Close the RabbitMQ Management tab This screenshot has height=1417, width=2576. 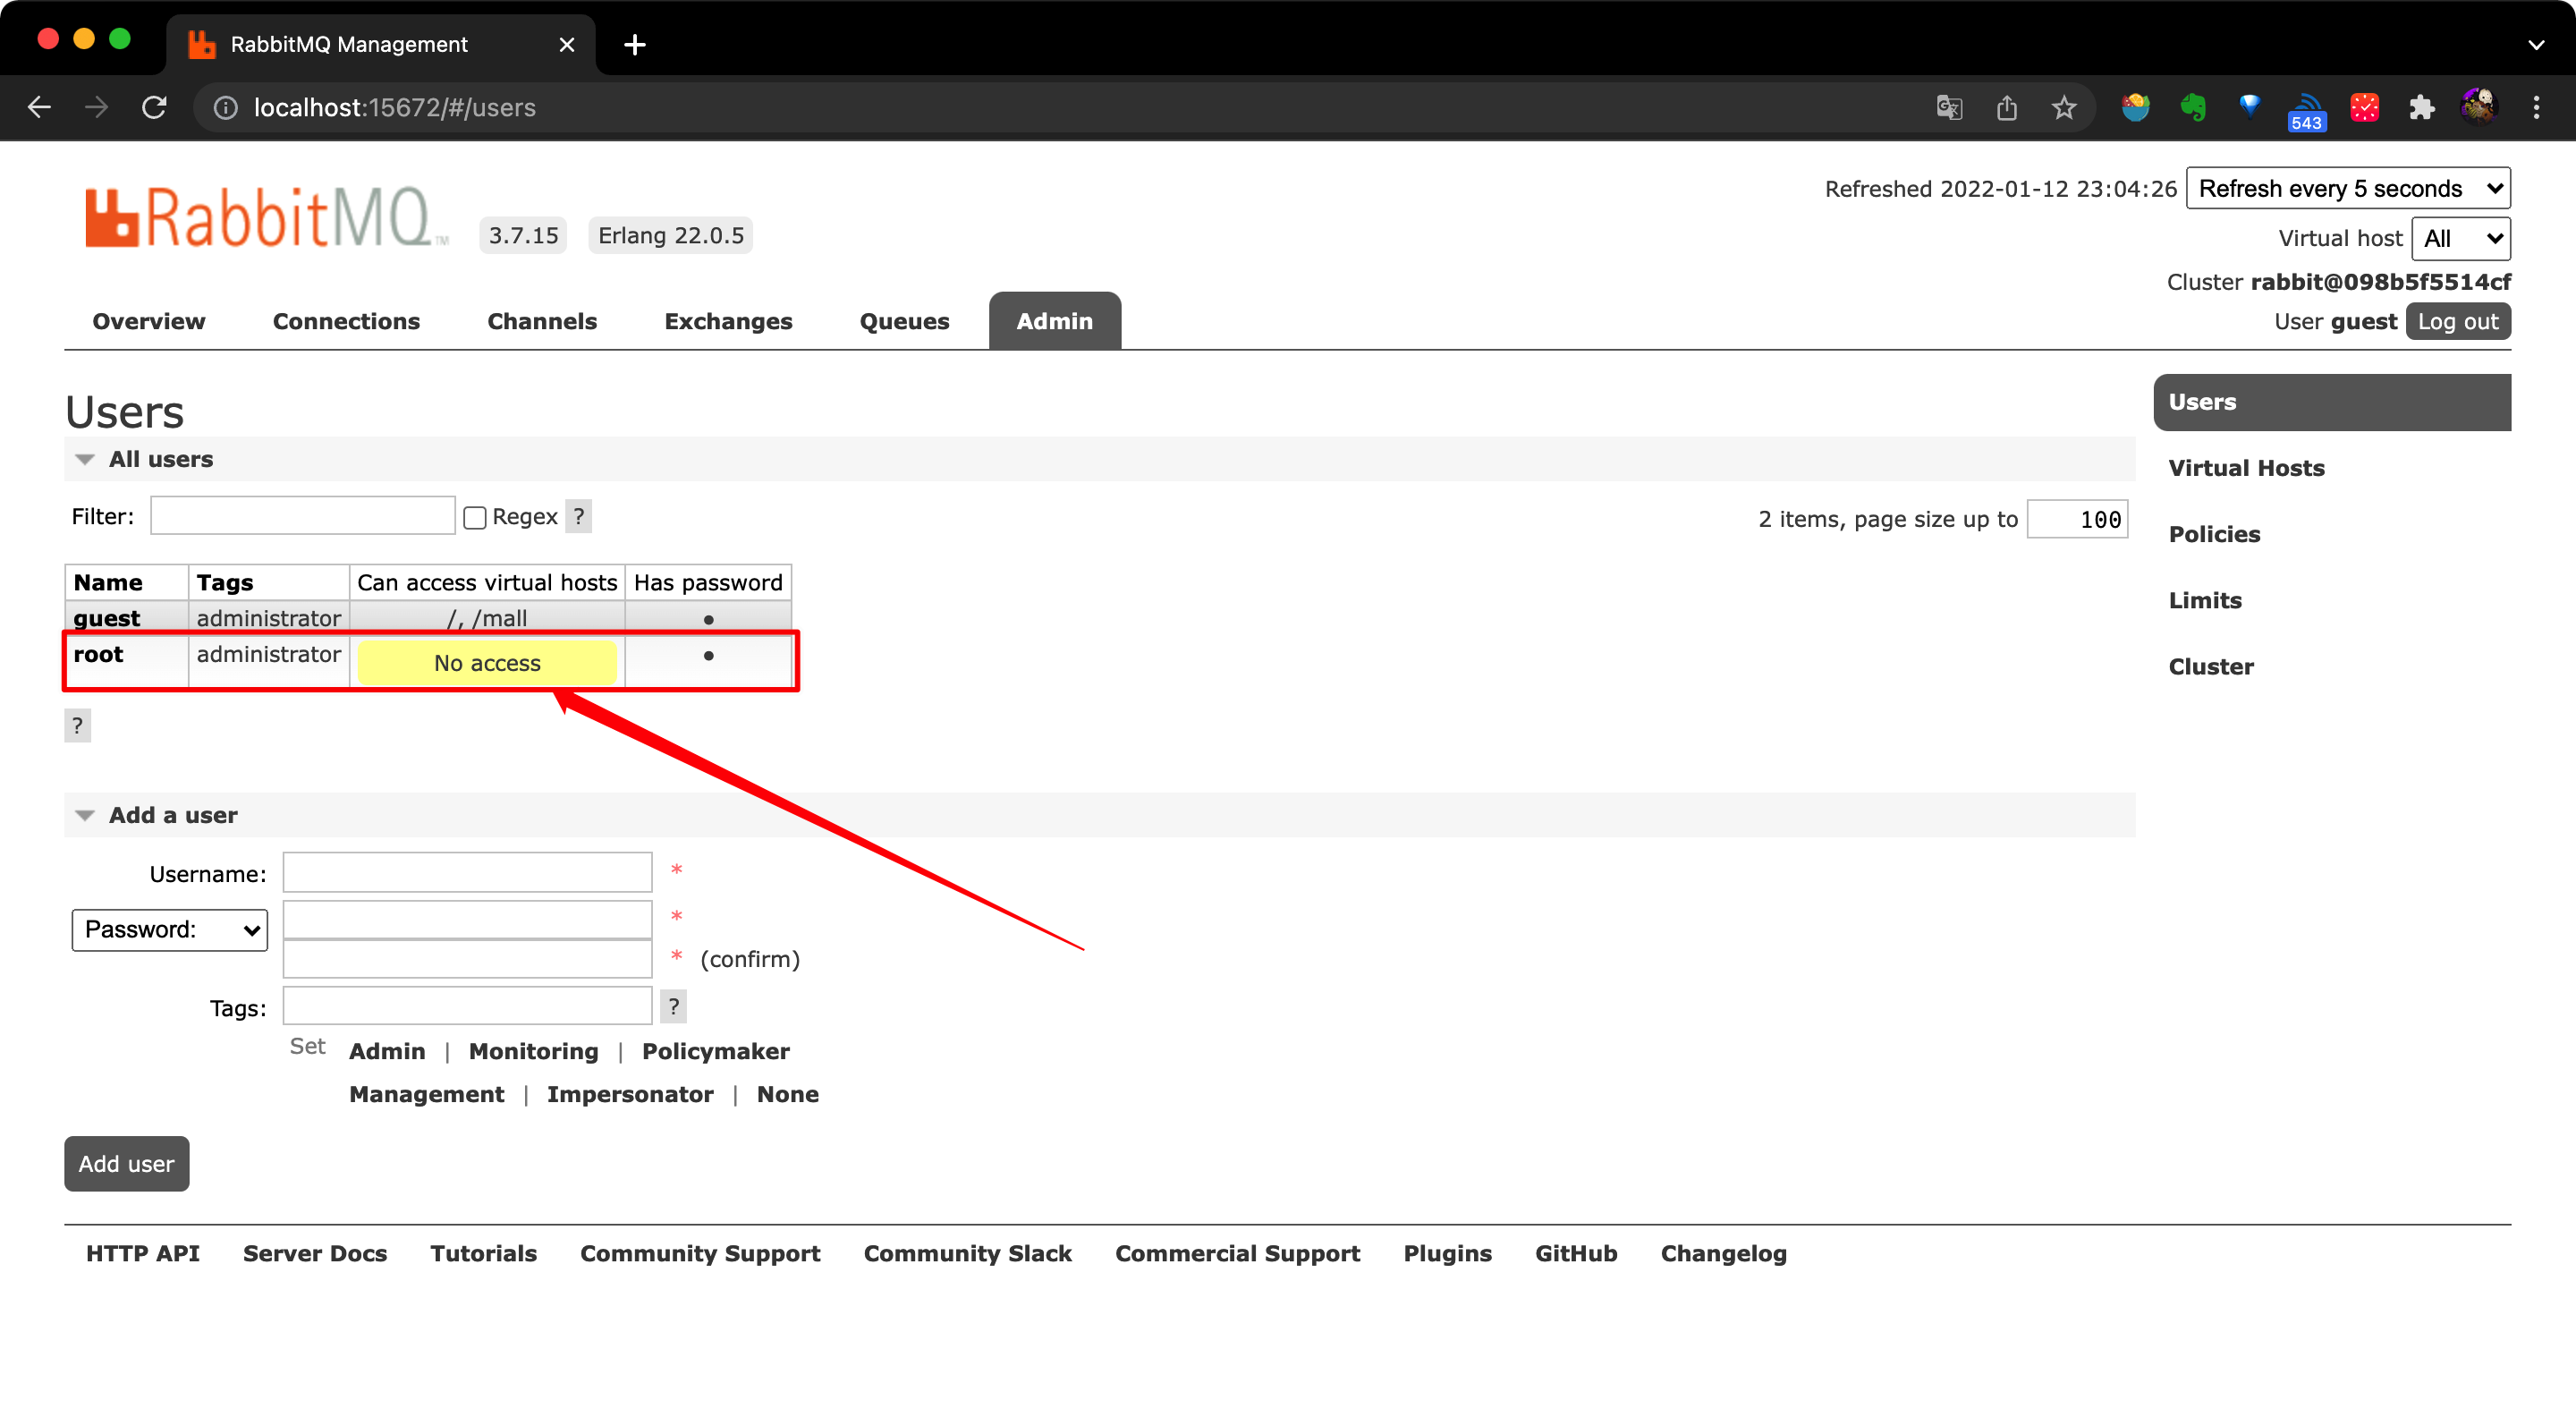point(566,44)
